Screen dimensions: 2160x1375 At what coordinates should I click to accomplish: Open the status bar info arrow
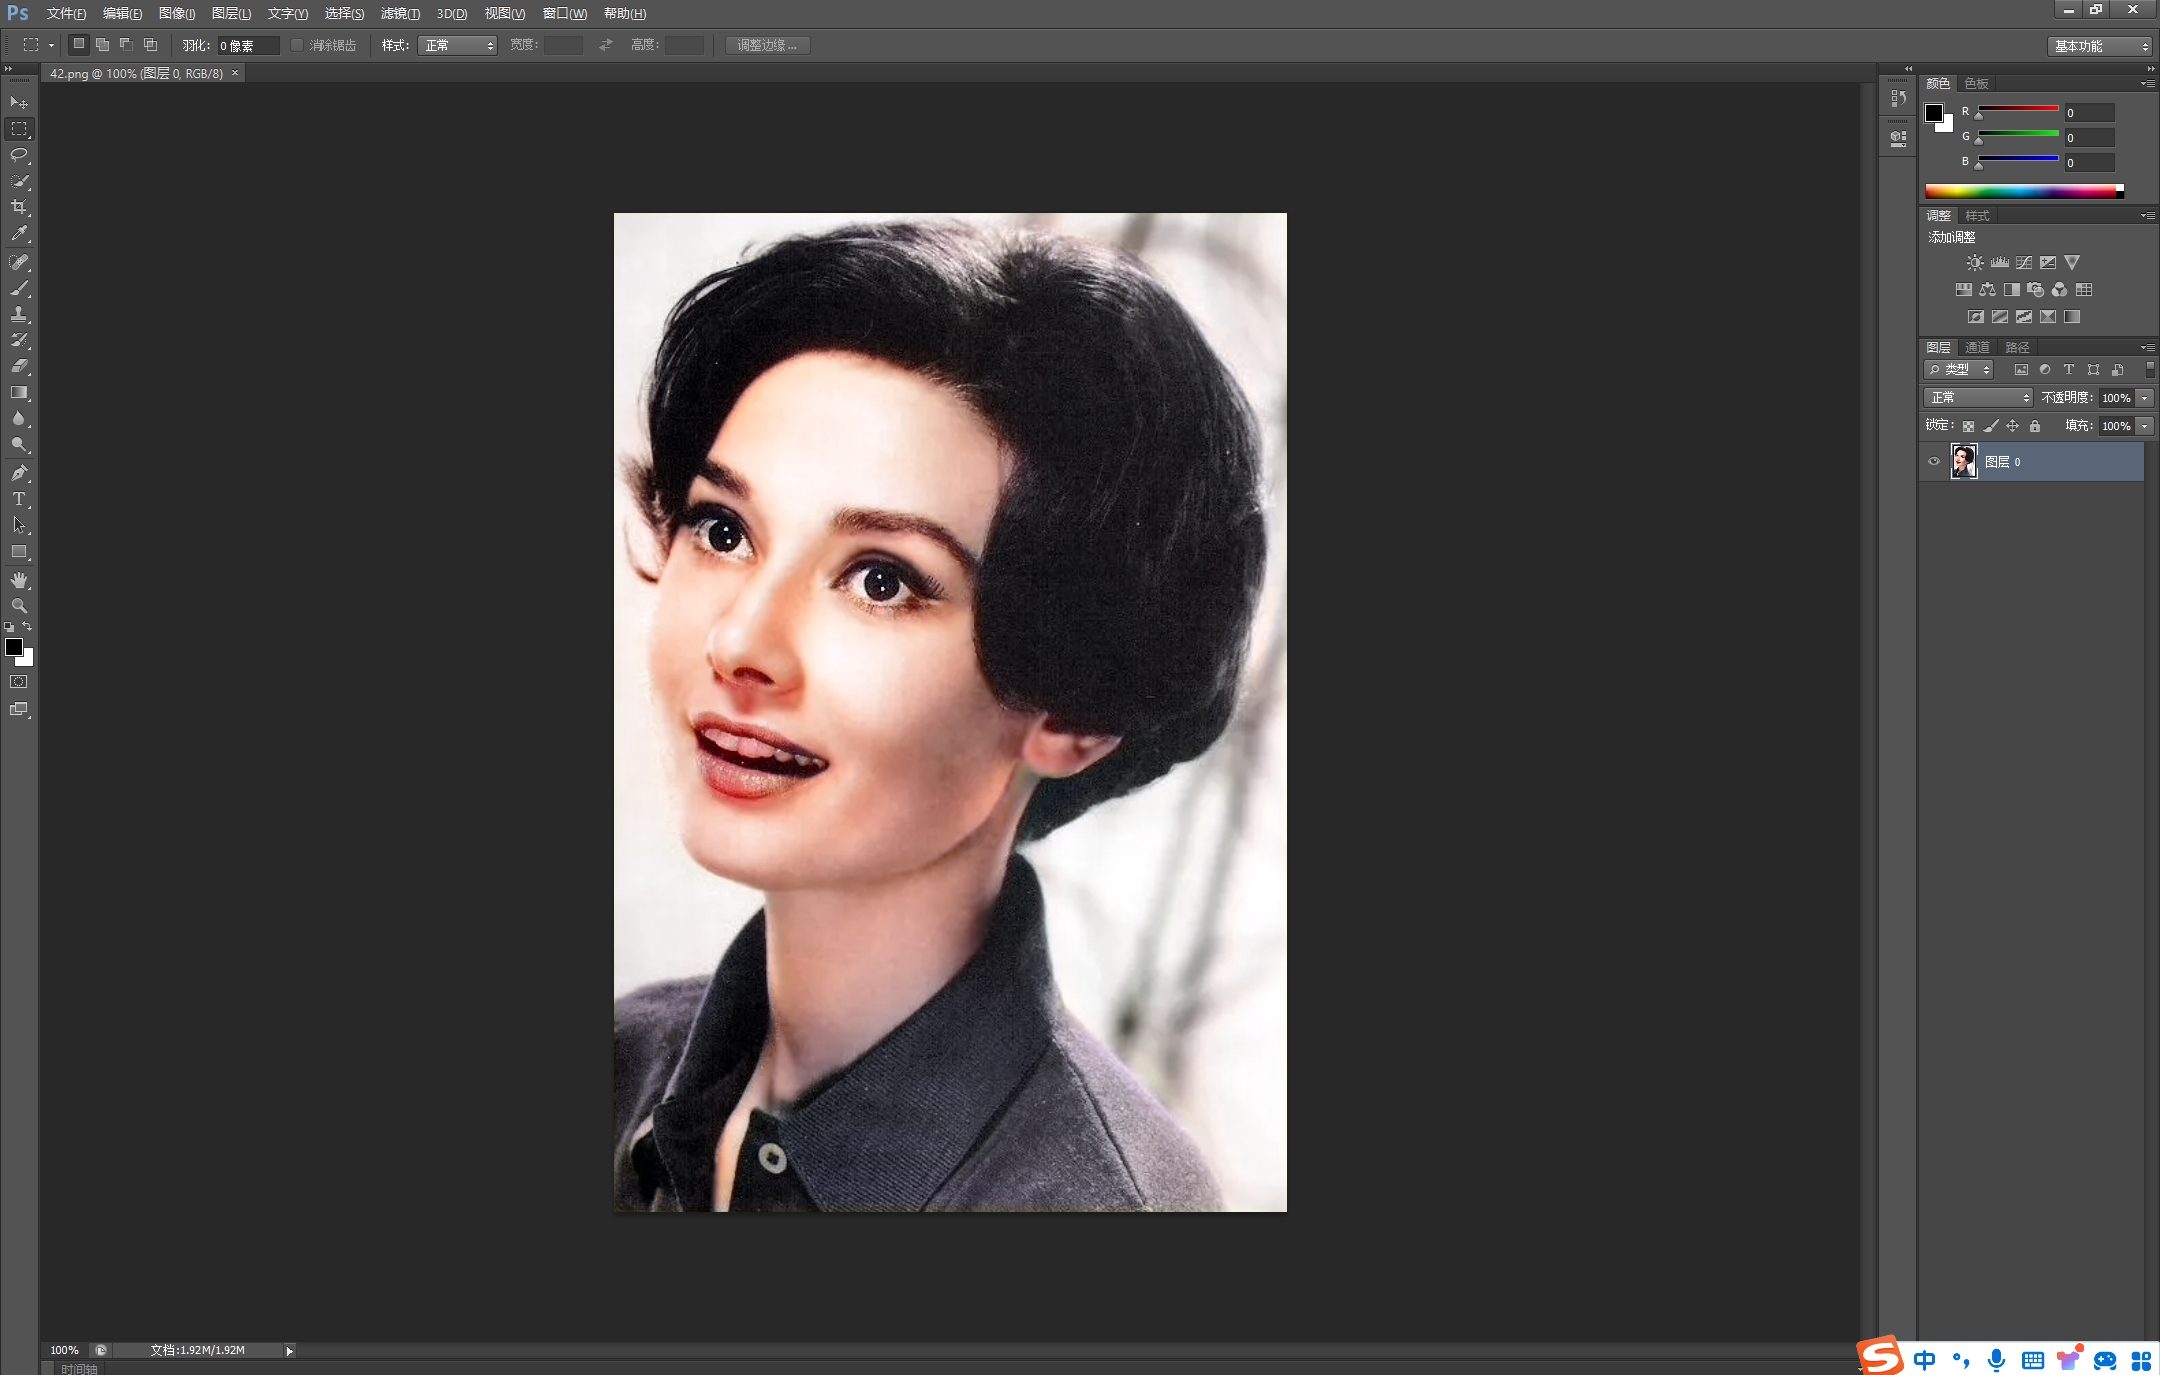click(x=290, y=1351)
